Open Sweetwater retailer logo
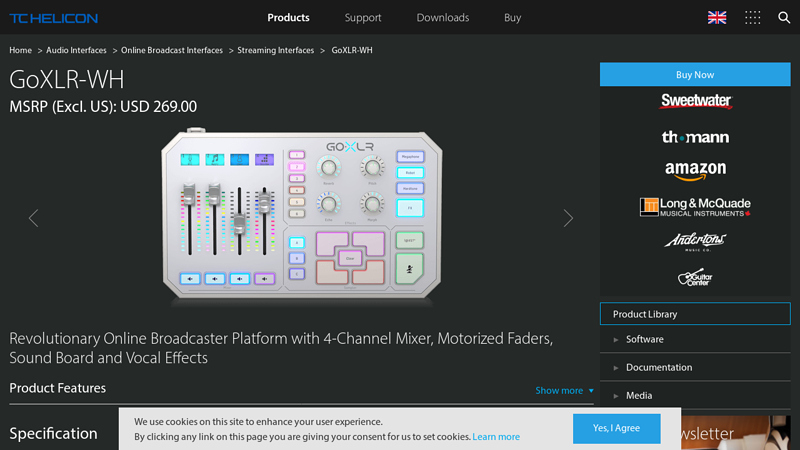The height and width of the screenshot is (450, 800). coord(696,101)
